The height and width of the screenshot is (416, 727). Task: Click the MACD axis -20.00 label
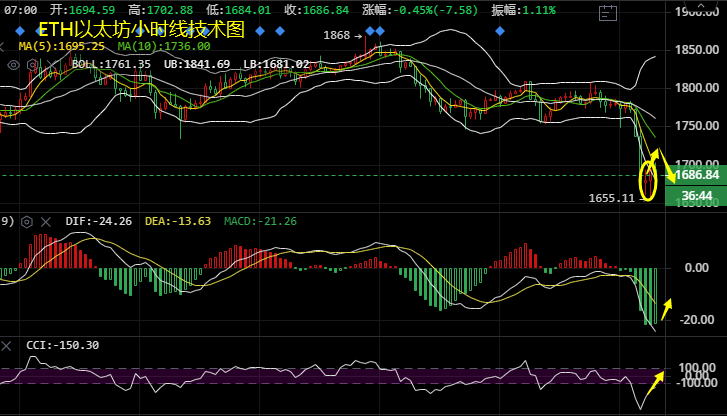(696, 320)
